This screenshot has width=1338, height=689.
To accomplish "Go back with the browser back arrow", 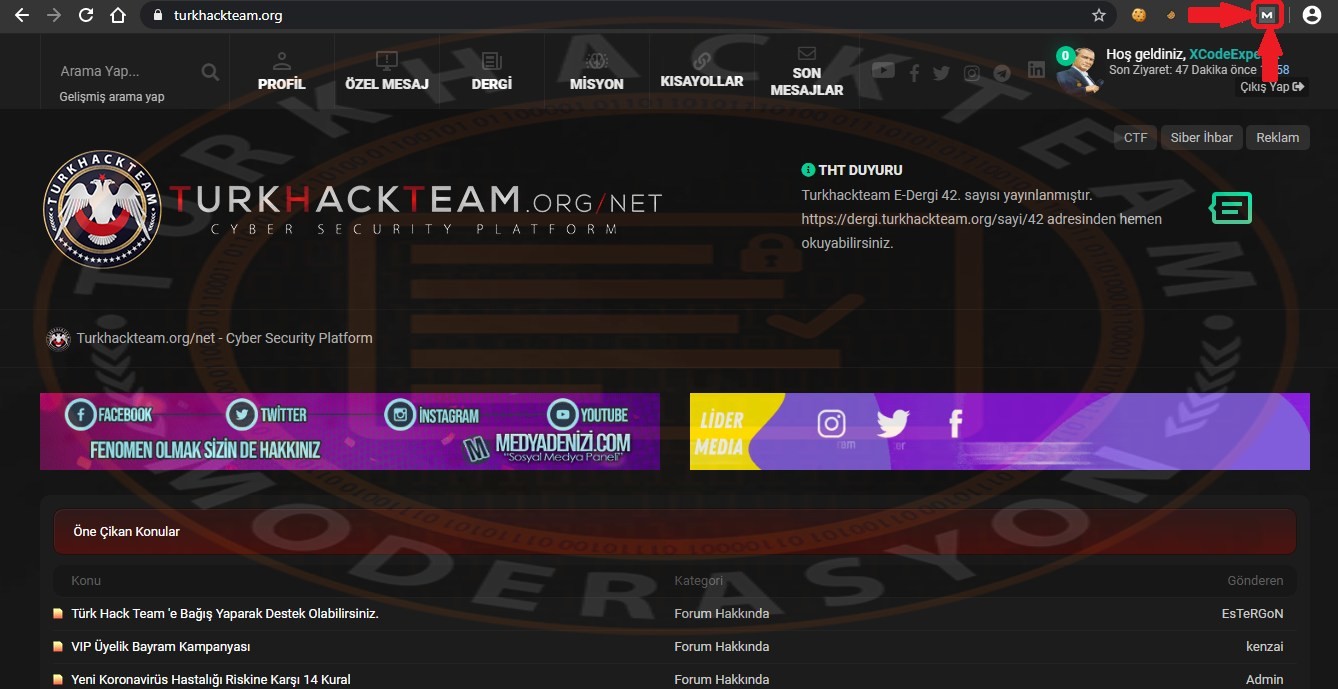I will click(22, 15).
